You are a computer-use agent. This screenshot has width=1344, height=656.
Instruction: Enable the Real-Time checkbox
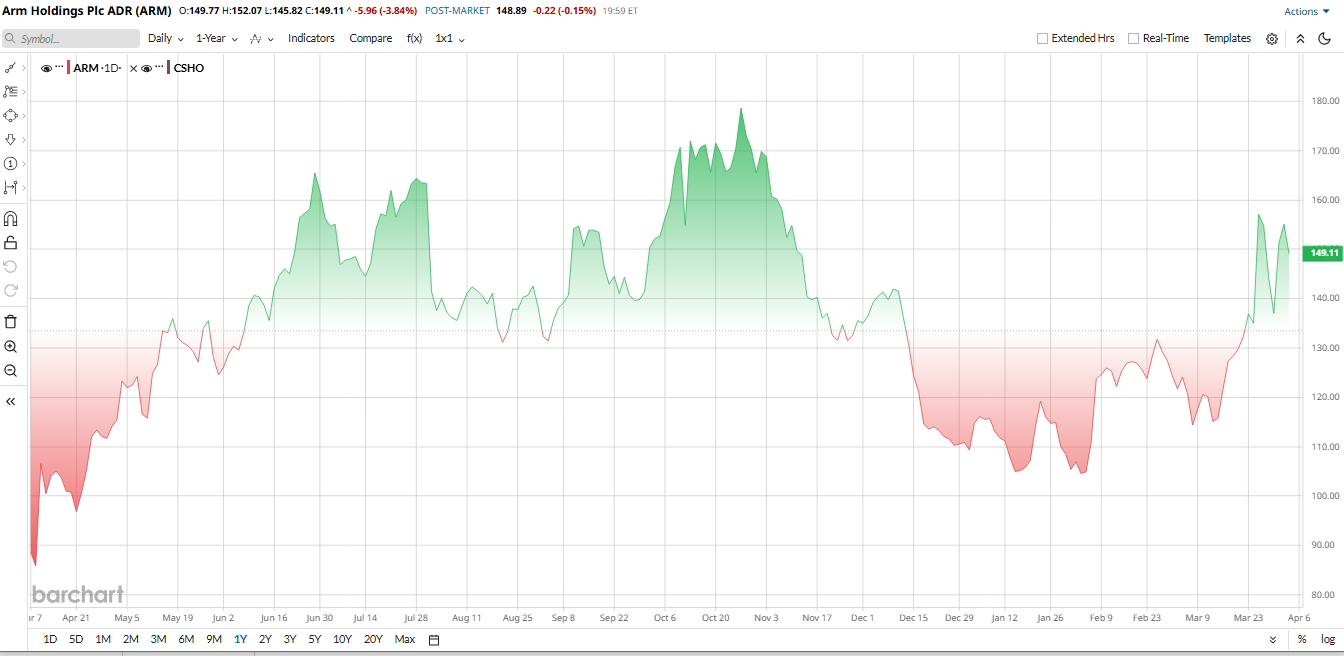(1133, 38)
